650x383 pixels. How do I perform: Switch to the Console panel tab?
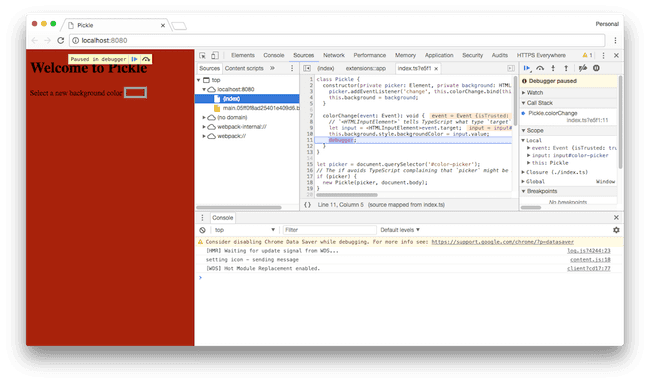(x=274, y=55)
